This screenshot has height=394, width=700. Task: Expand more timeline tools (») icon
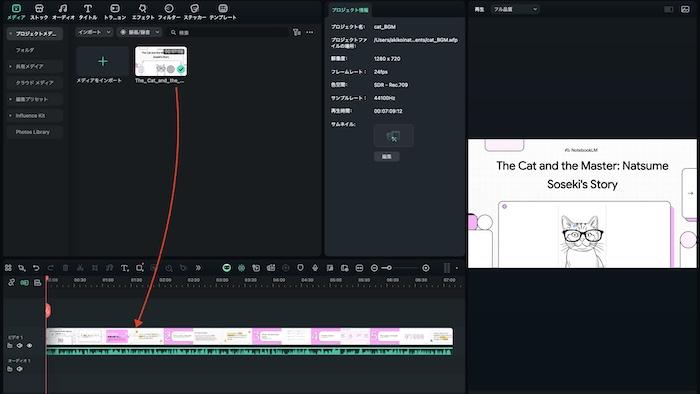(x=198, y=268)
